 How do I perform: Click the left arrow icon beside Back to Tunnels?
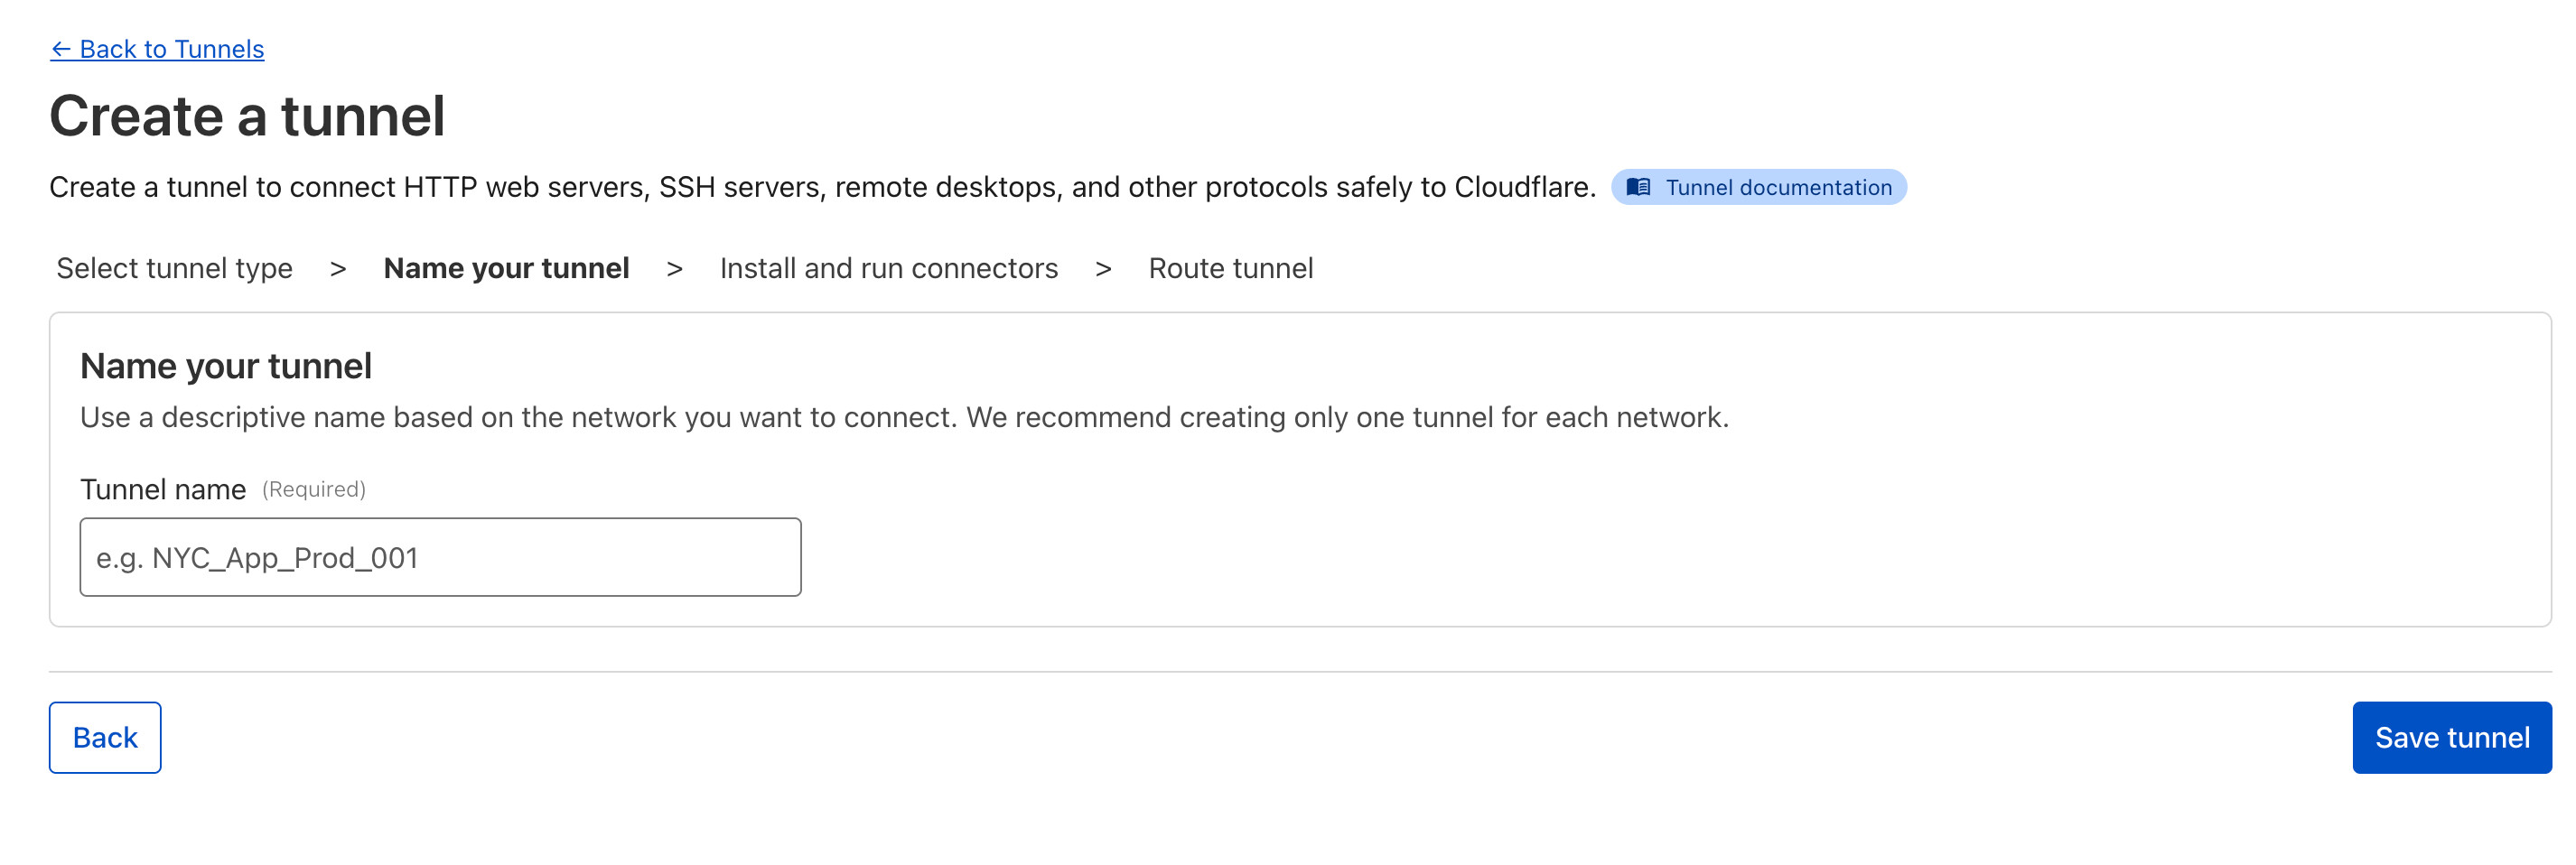click(x=61, y=49)
